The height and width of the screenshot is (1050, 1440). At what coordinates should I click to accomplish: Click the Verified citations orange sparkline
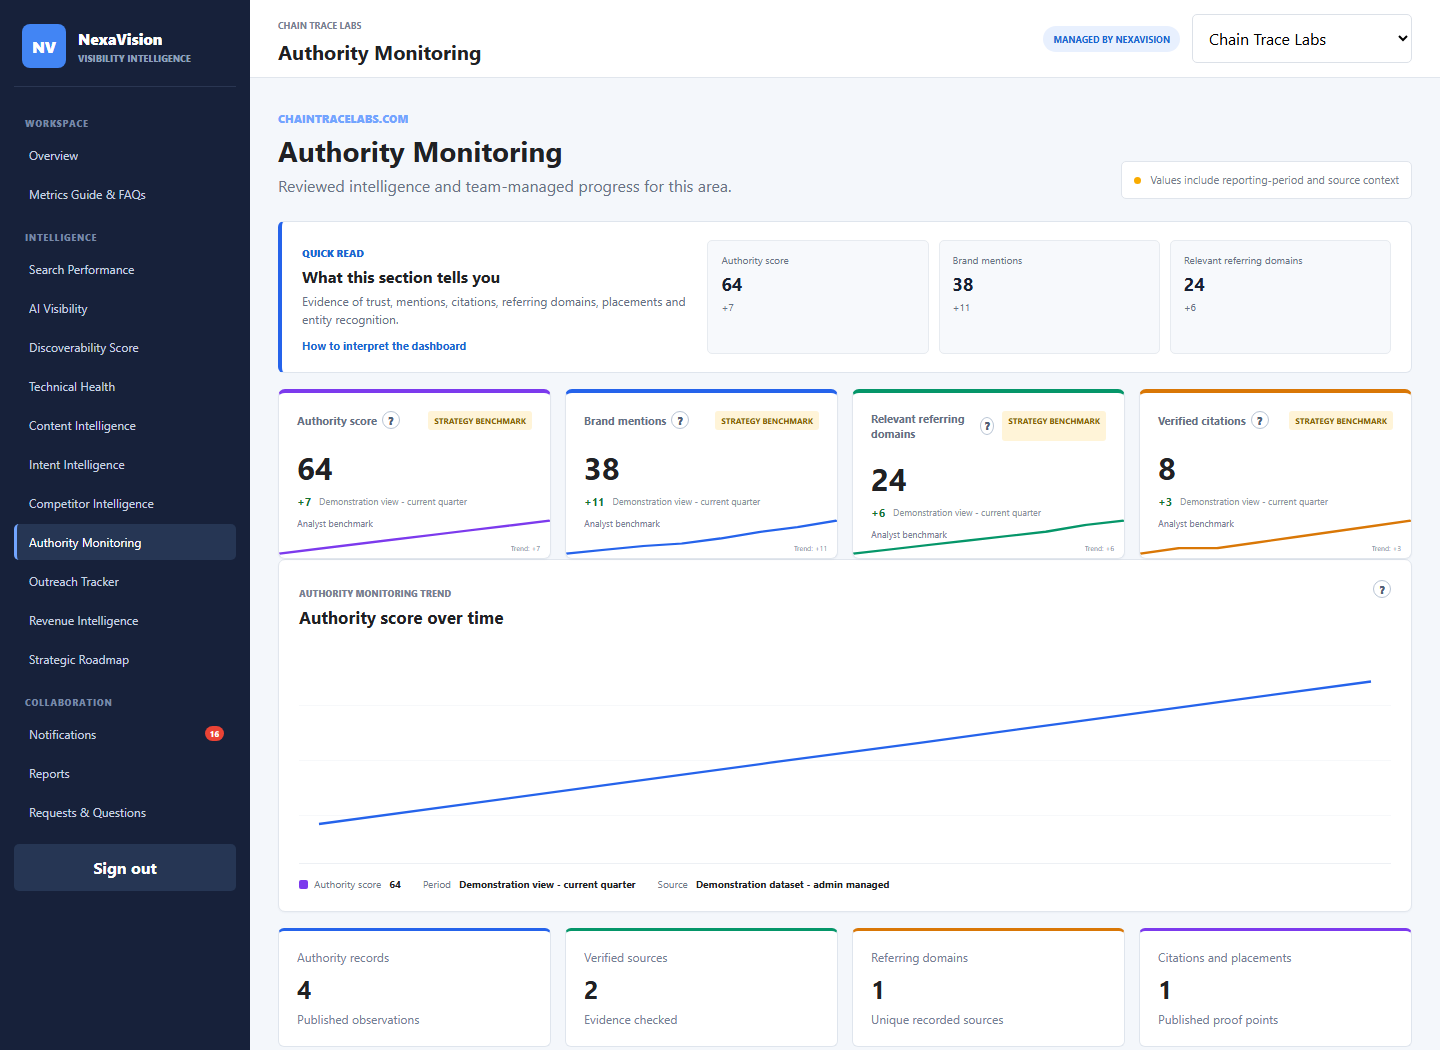tap(1275, 538)
